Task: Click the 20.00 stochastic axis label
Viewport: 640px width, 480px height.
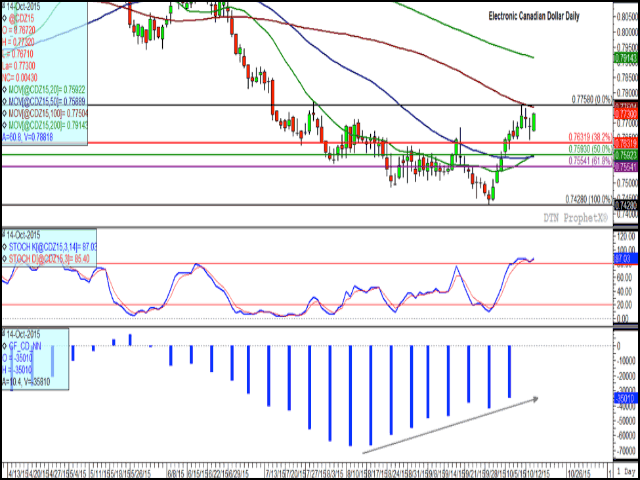Action: [626, 305]
